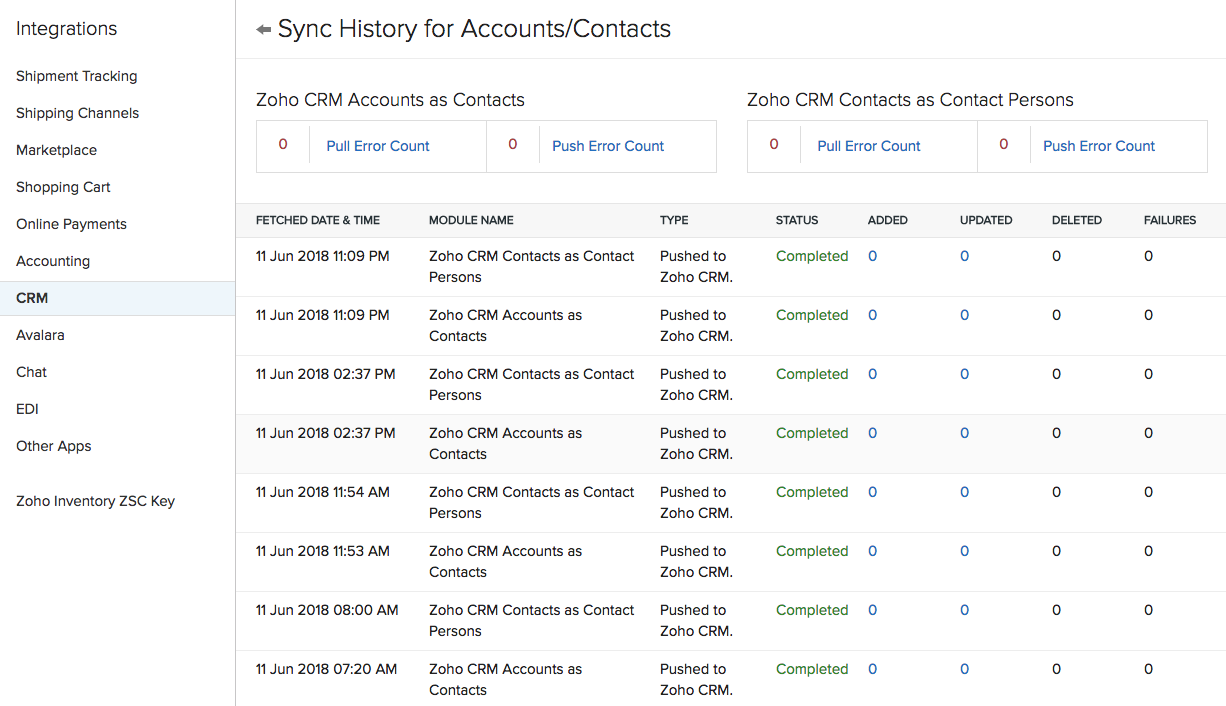The width and height of the screenshot is (1226, 706).
Task: Open Online Payments section
Action: tap(71, 224)
